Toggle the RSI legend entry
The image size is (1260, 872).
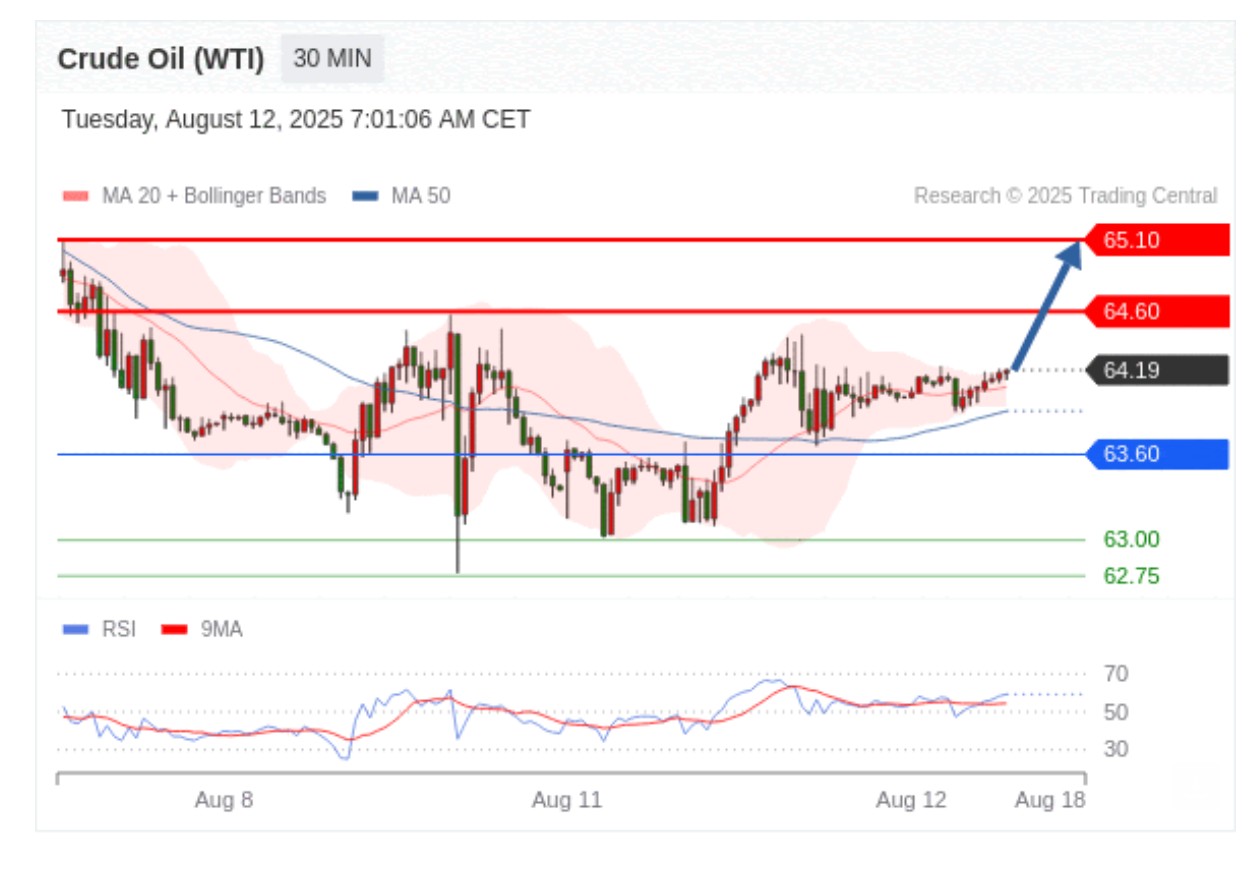coord(99,629)
